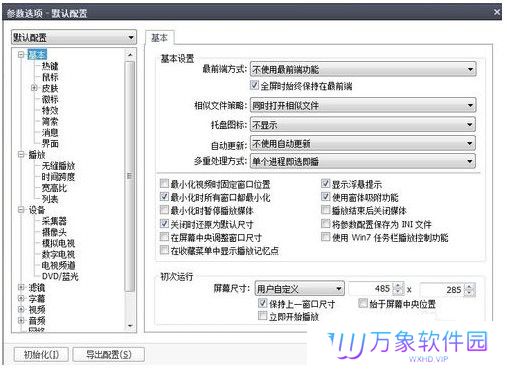Click the tree scrollbar down arrow
This screenshot has width=507, height=371.
pos(130,326)
